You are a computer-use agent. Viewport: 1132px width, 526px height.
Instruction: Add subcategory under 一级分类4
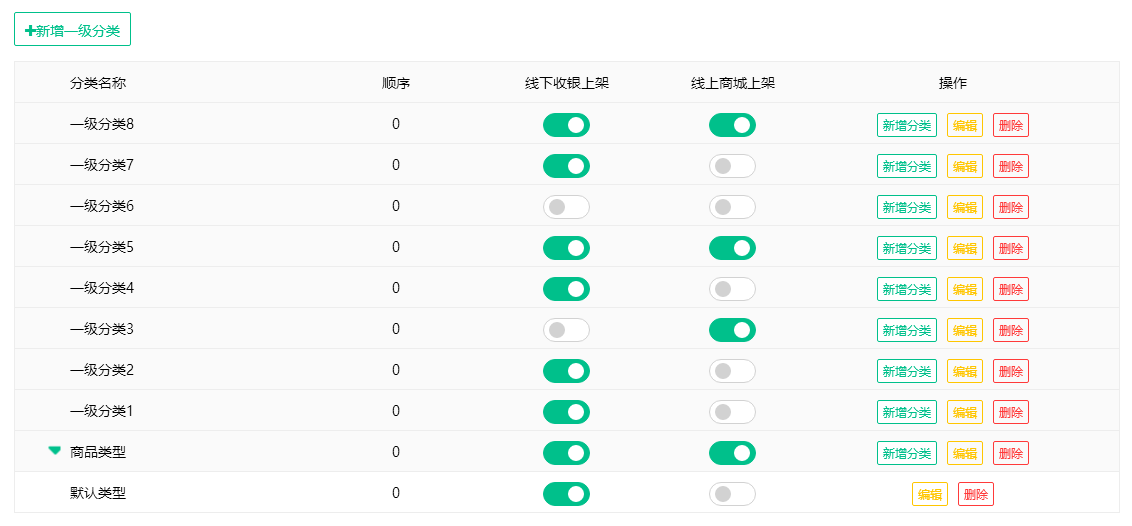click(x=906, y=289)
